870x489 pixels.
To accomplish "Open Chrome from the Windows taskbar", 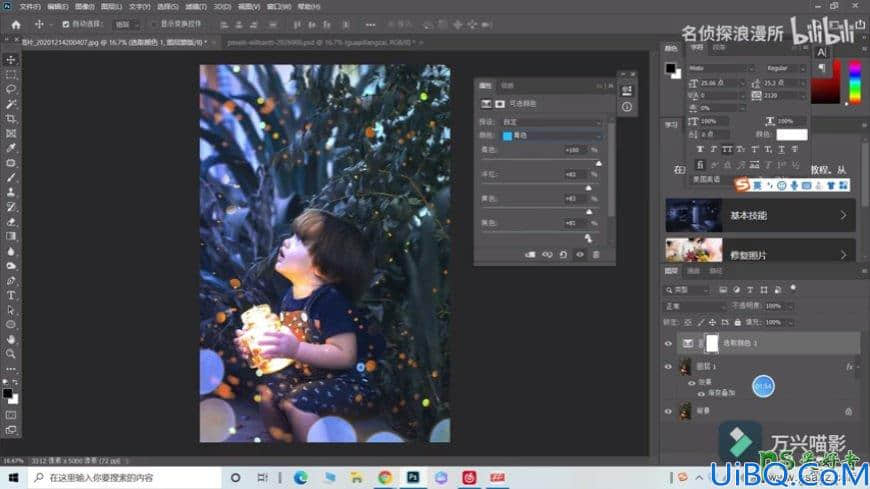I will (x=385, y=477).
